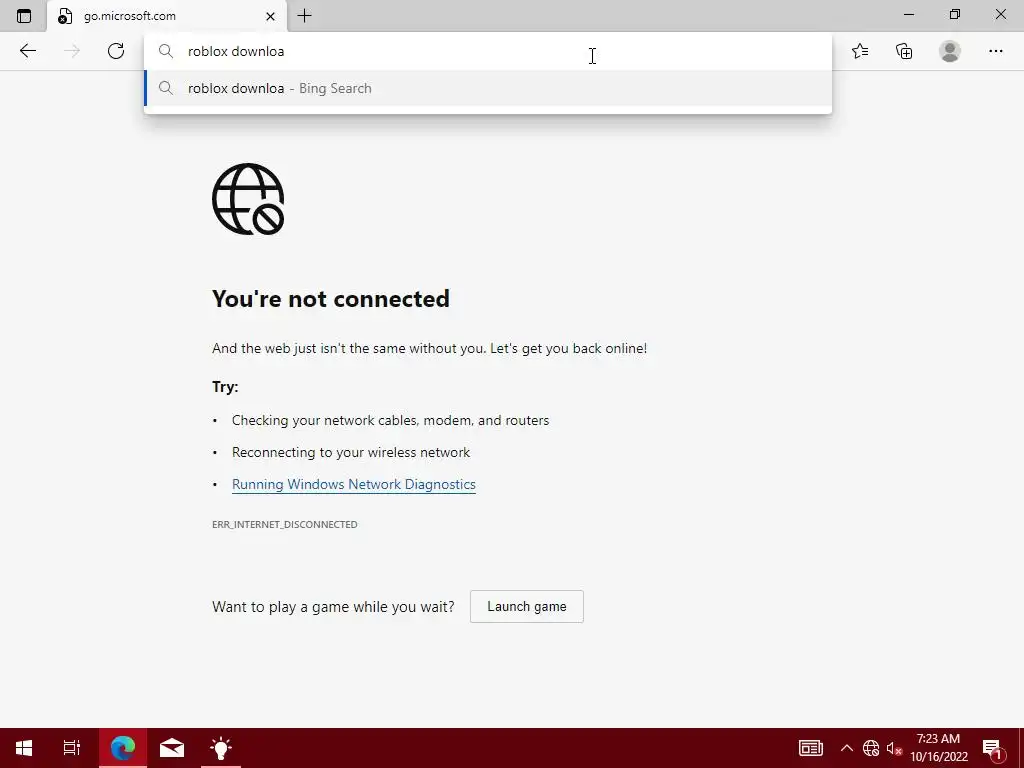Open the Mail app from taskbar
The height and width of the screenshot is (768, 1024).
pos(172,748)
